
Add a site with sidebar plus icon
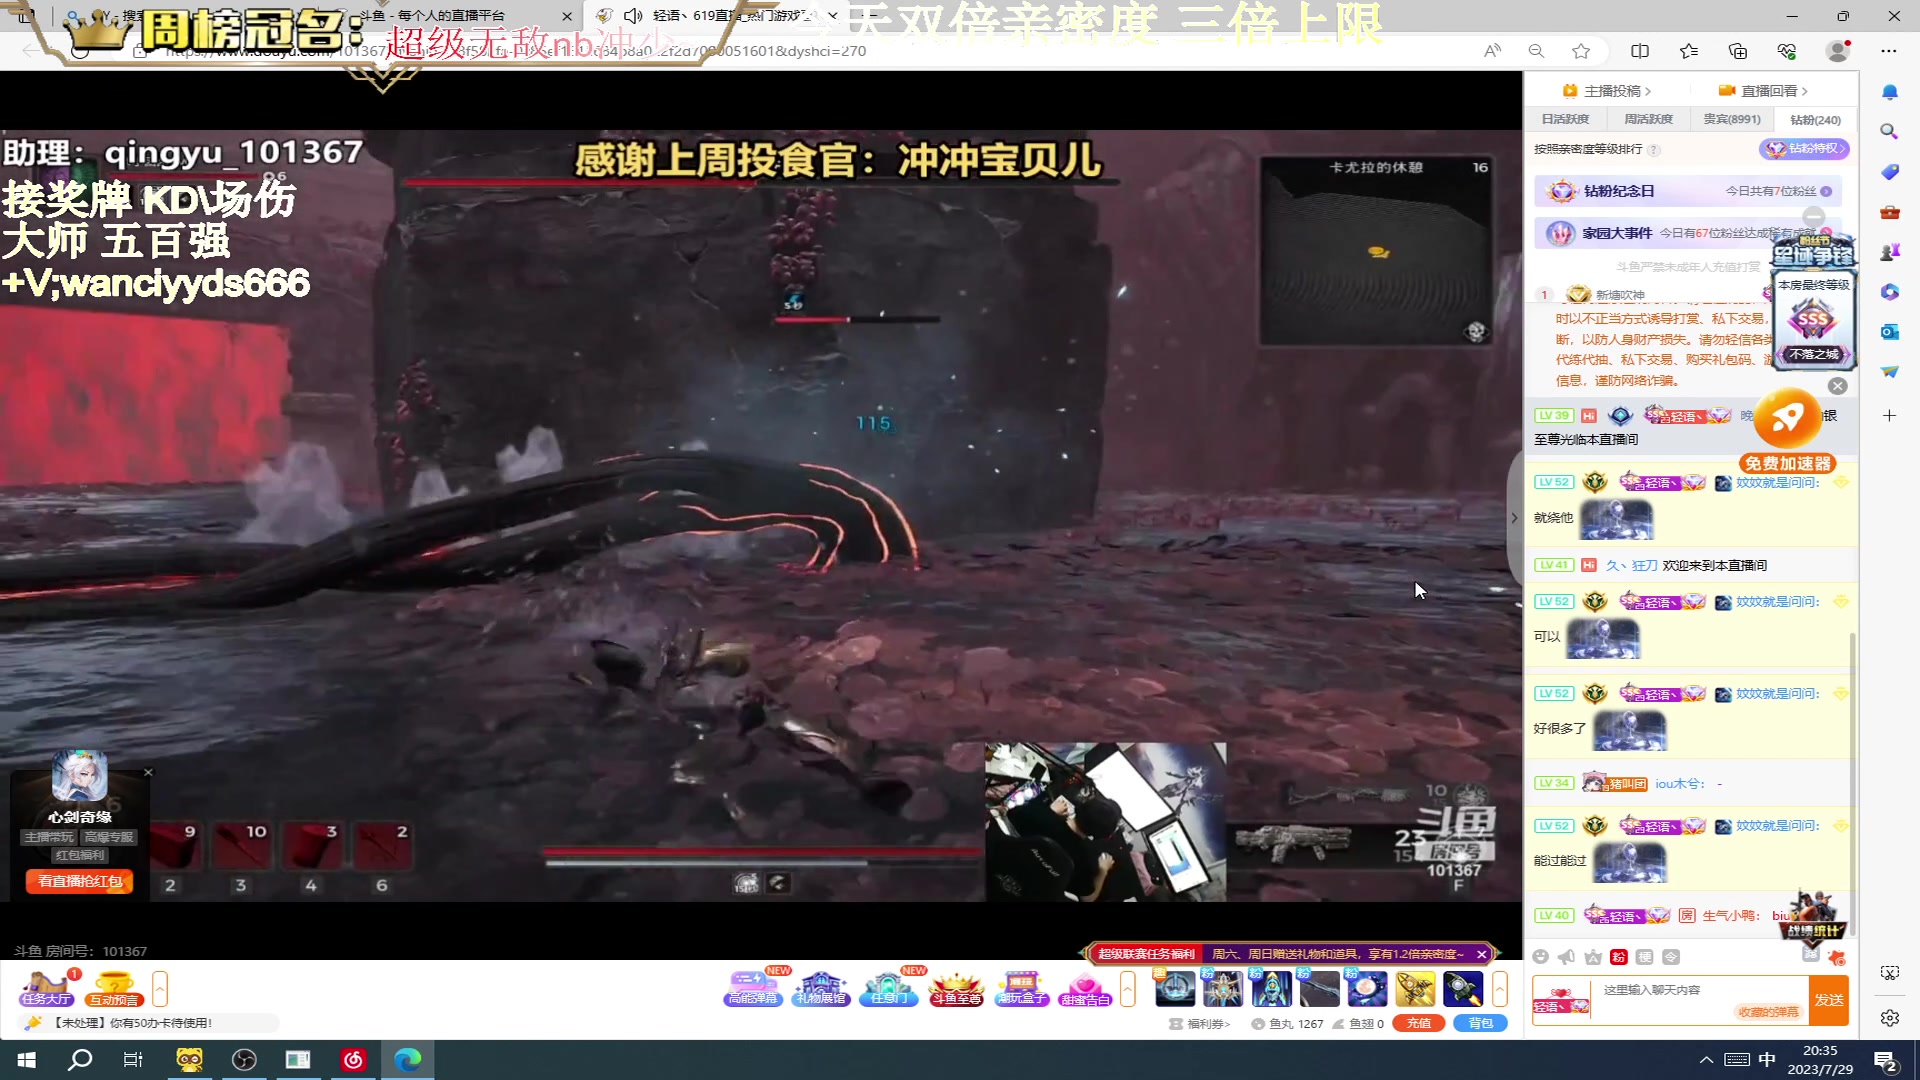pyautogui.click(x=1889, y=415)
